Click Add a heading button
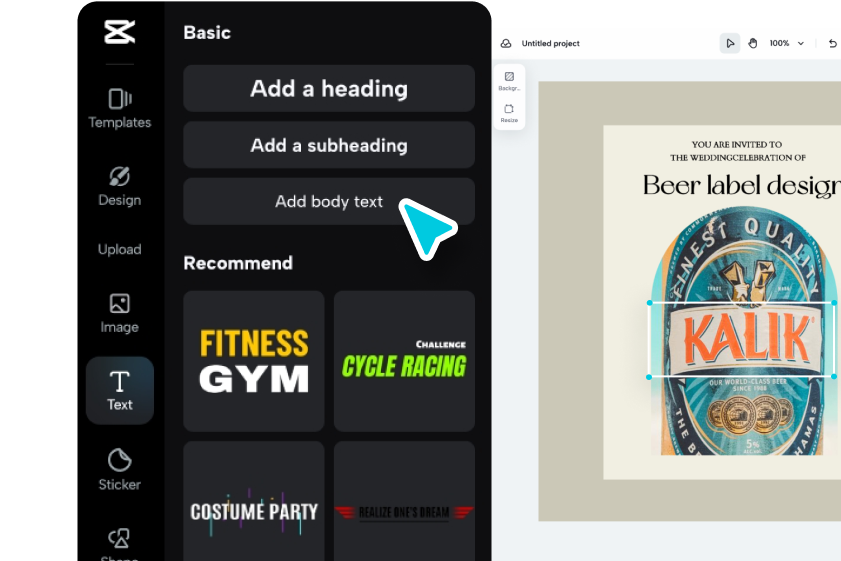The width and height of the screenshot is (841, 561). [x=329, y=88]
